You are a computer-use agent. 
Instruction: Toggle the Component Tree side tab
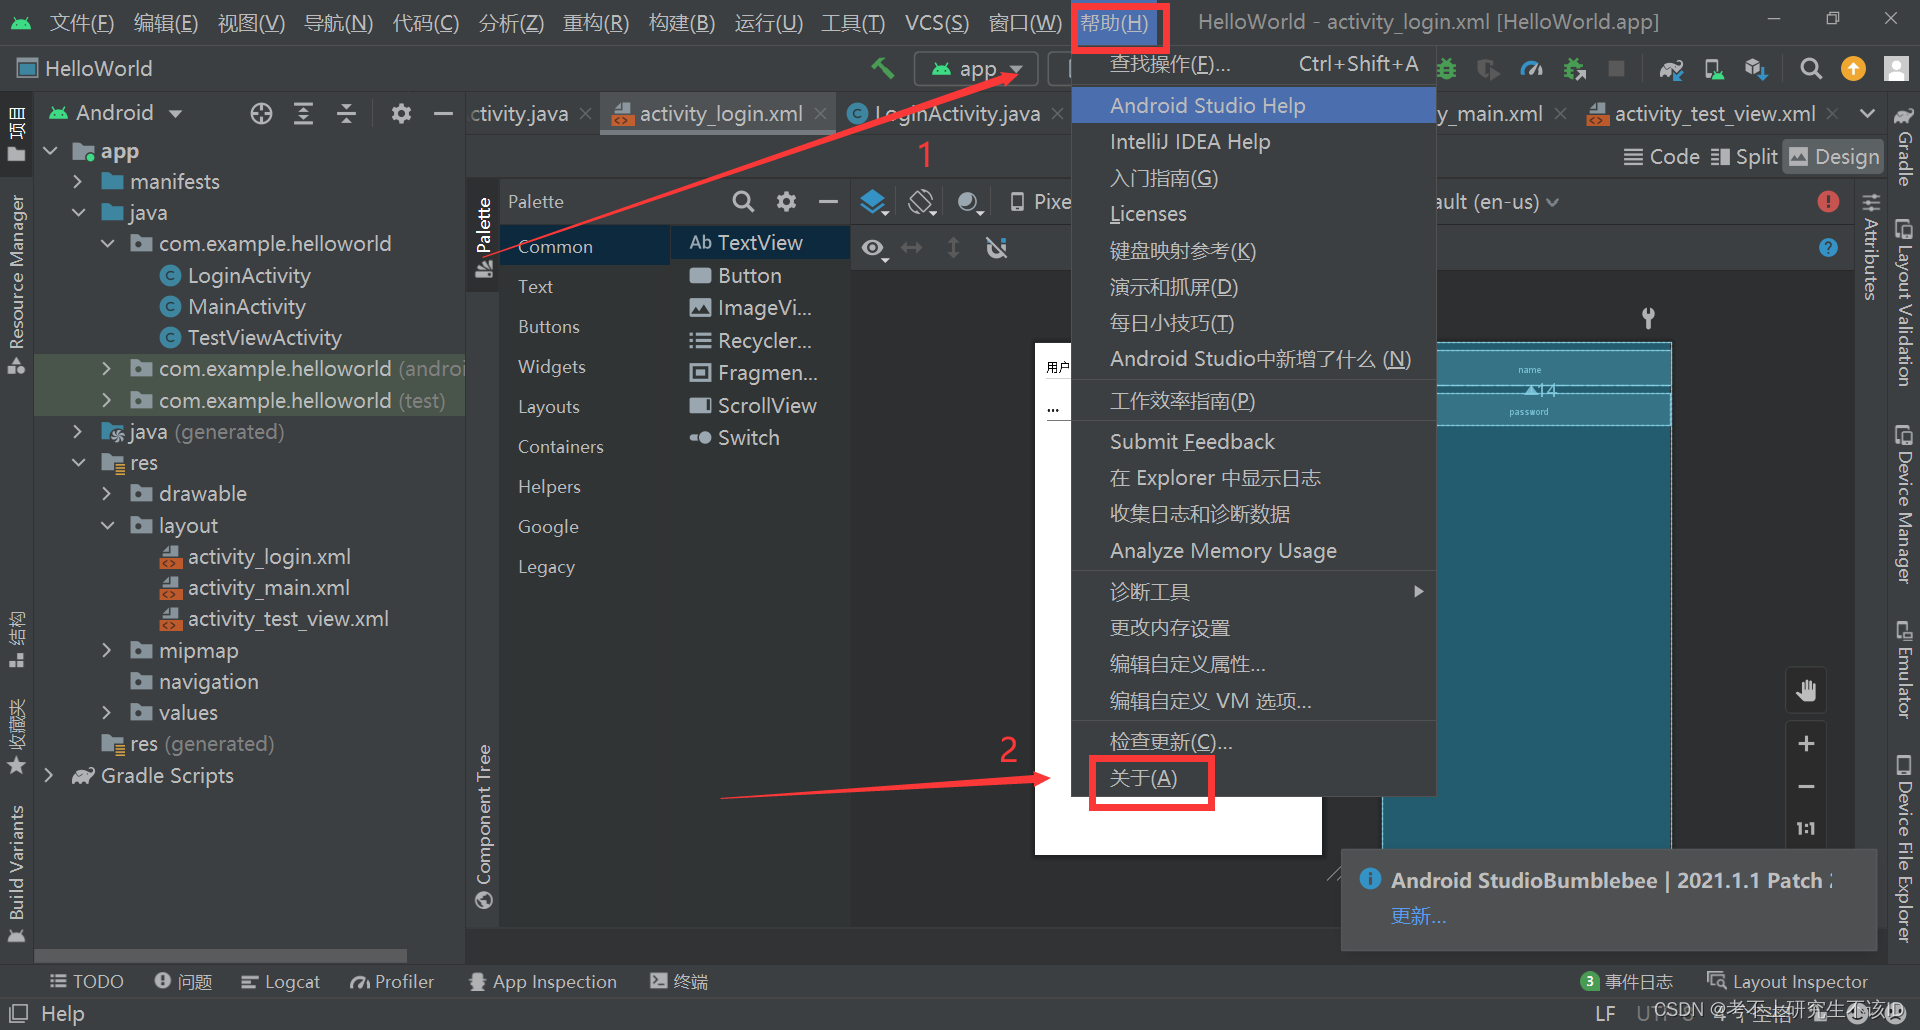pos(483,826)
